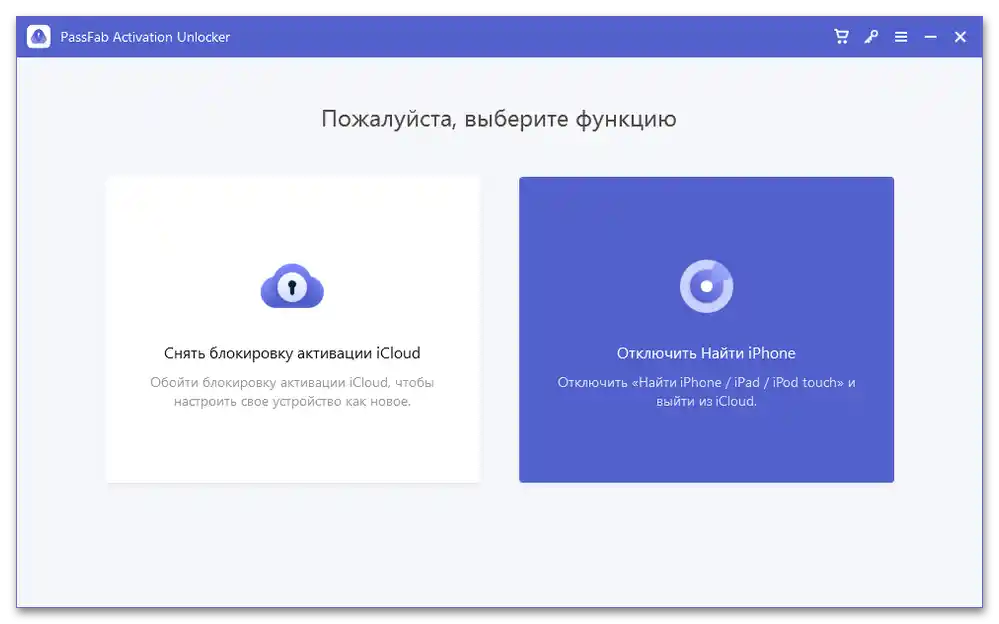
Task: Close the PassFab Activation Unlocker window
Action: (x=960, y=37)
